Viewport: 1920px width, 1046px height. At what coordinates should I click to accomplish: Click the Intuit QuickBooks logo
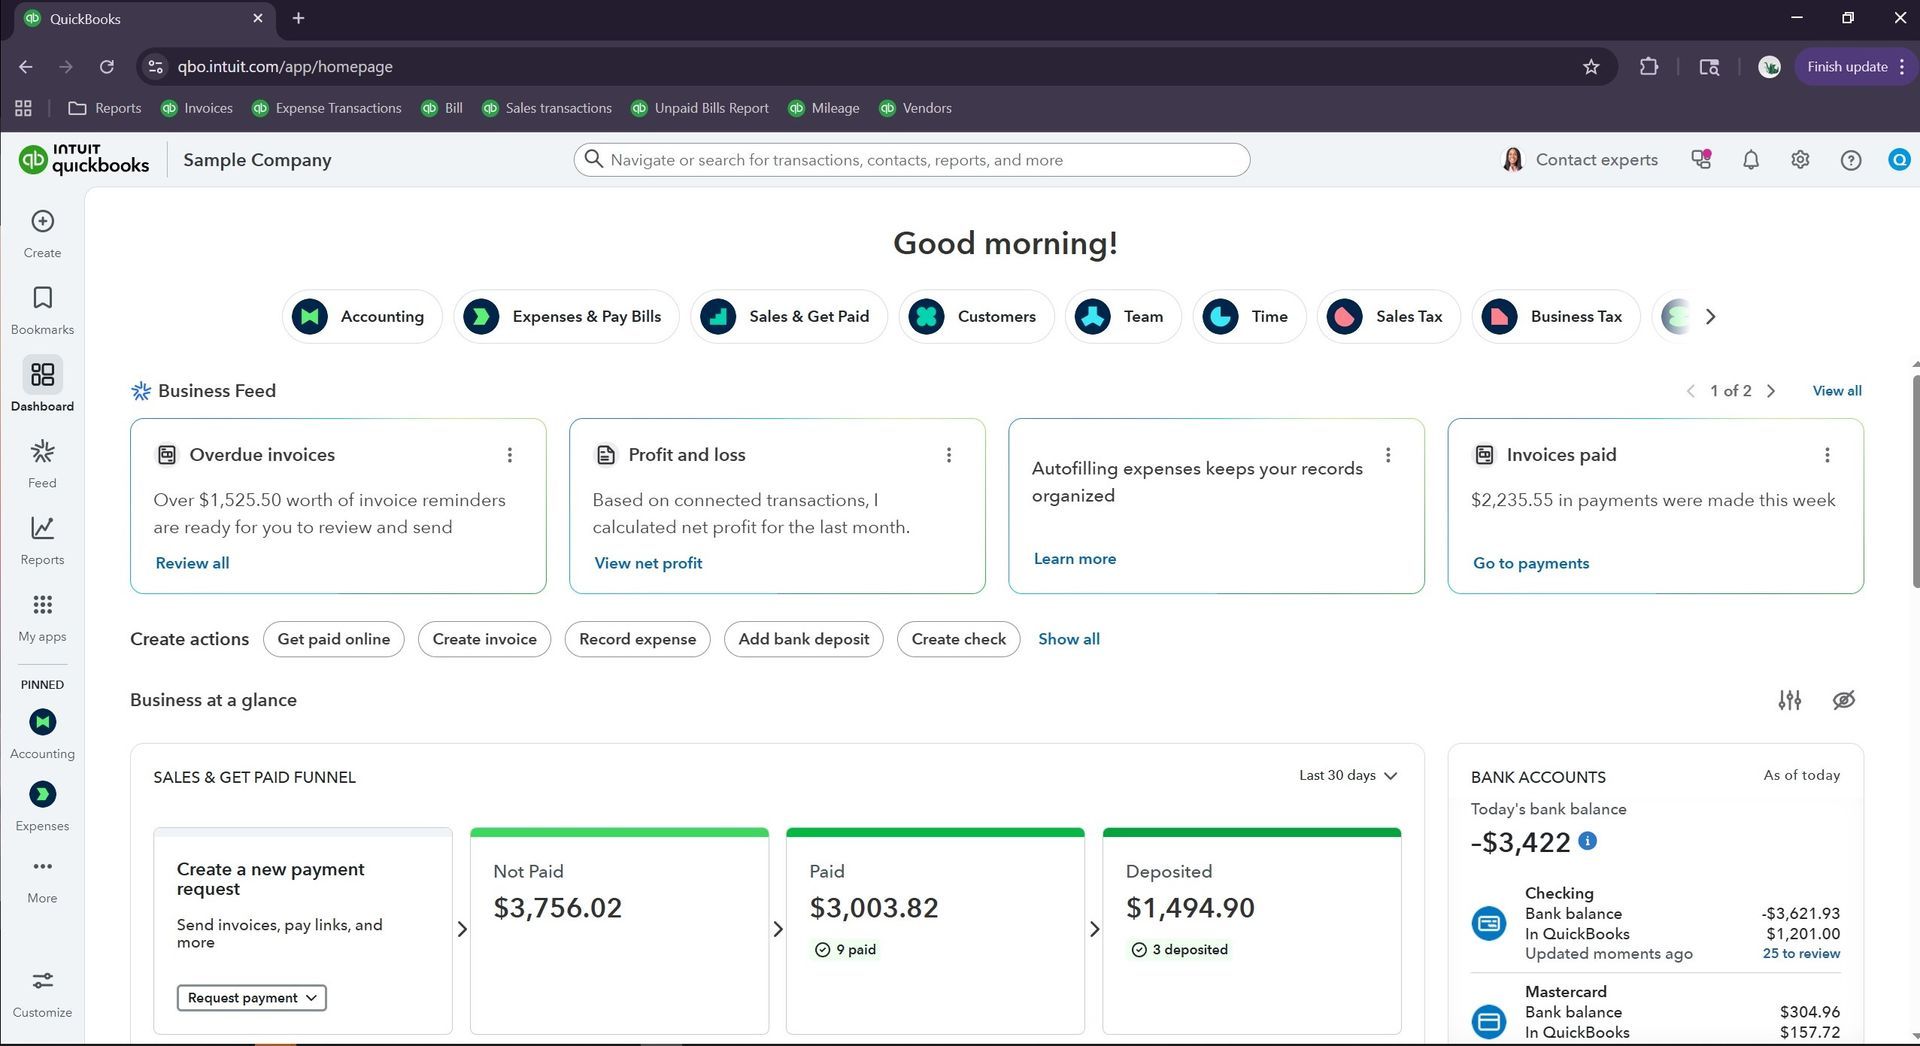84,160
